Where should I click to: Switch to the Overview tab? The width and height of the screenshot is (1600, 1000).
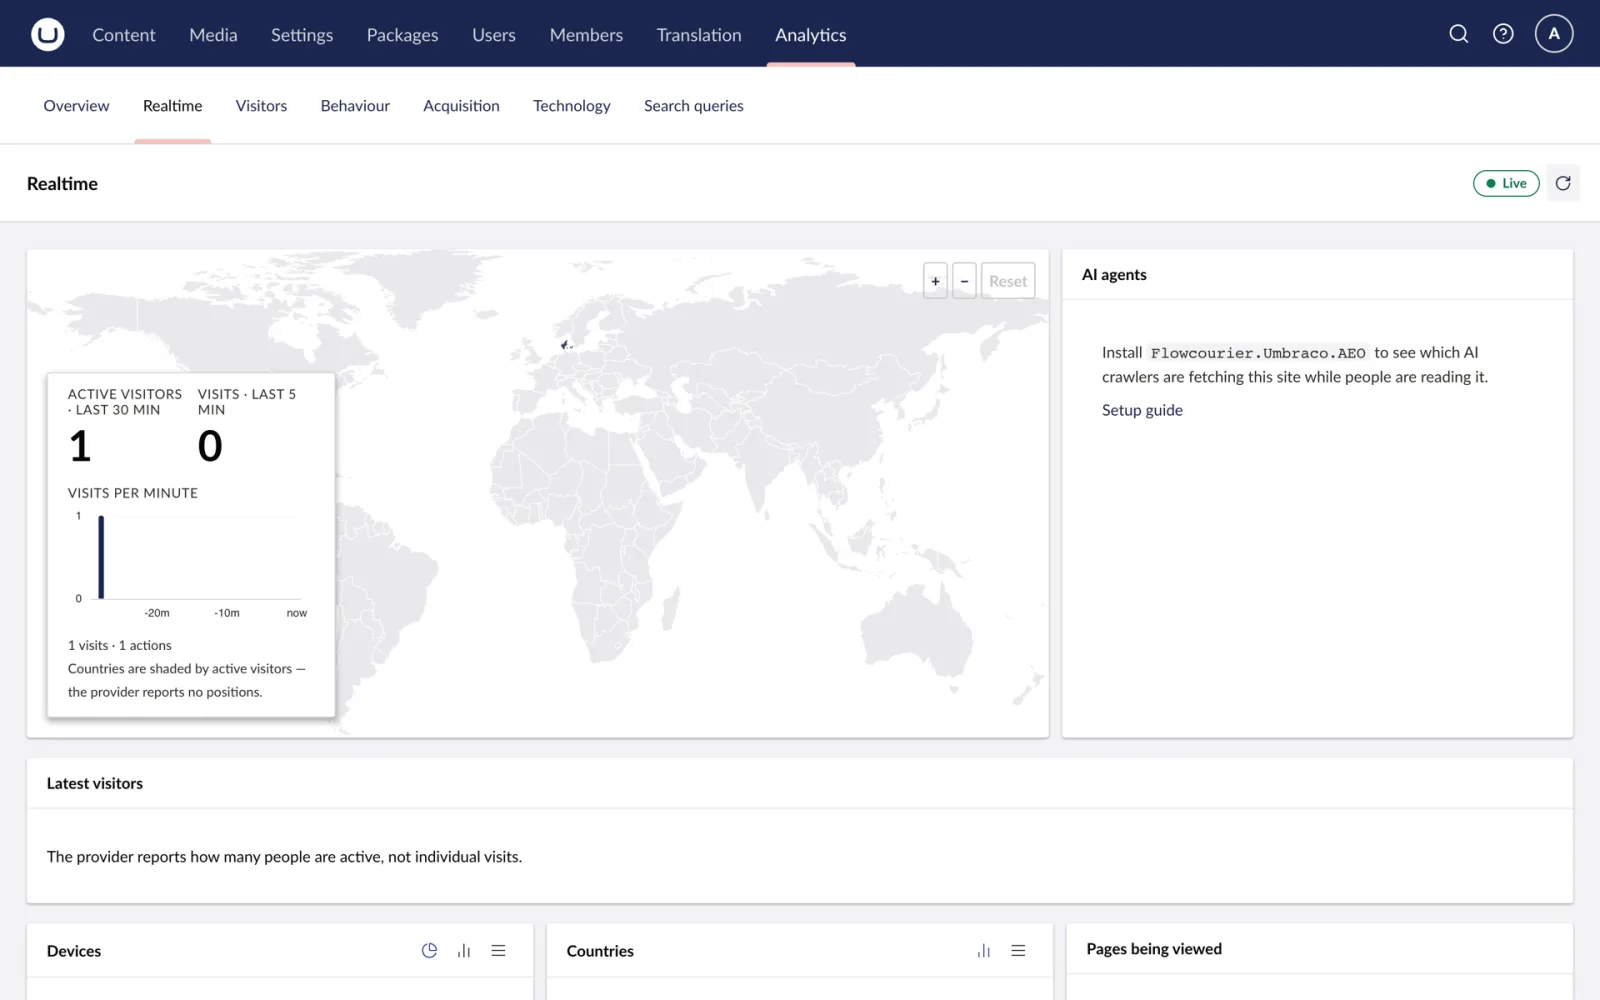coord(76,106)
